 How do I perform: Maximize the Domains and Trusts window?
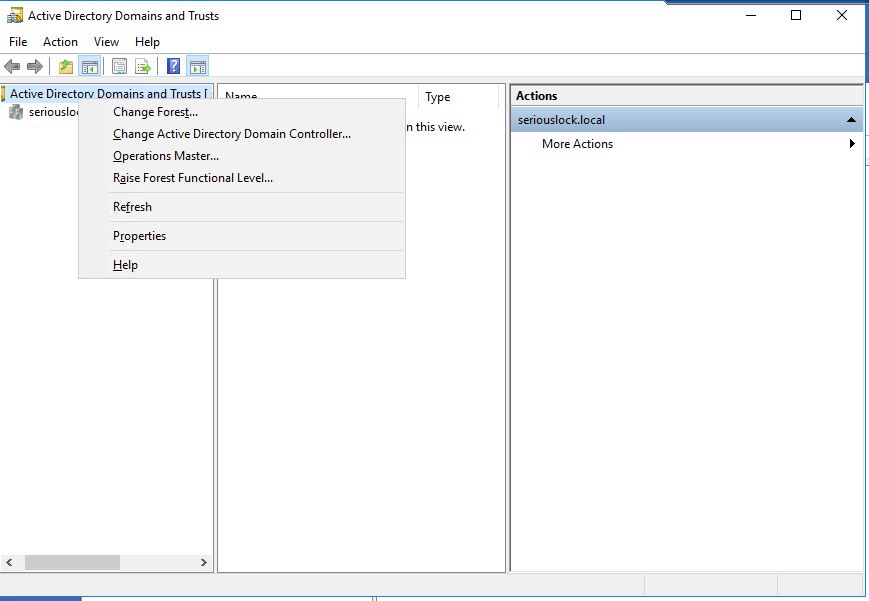[x=796, y=16]
